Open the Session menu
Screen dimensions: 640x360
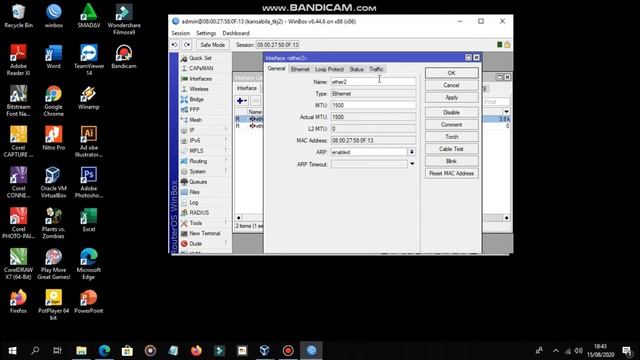coord(180,33)
